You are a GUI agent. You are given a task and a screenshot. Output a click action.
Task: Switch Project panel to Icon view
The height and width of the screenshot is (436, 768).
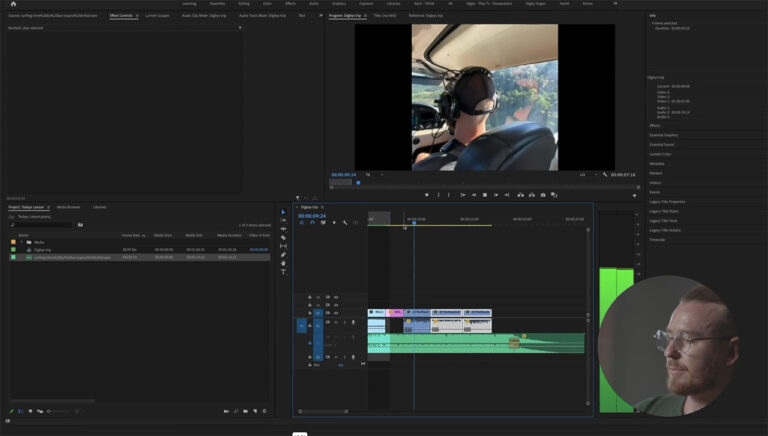[x=30, y=411]
